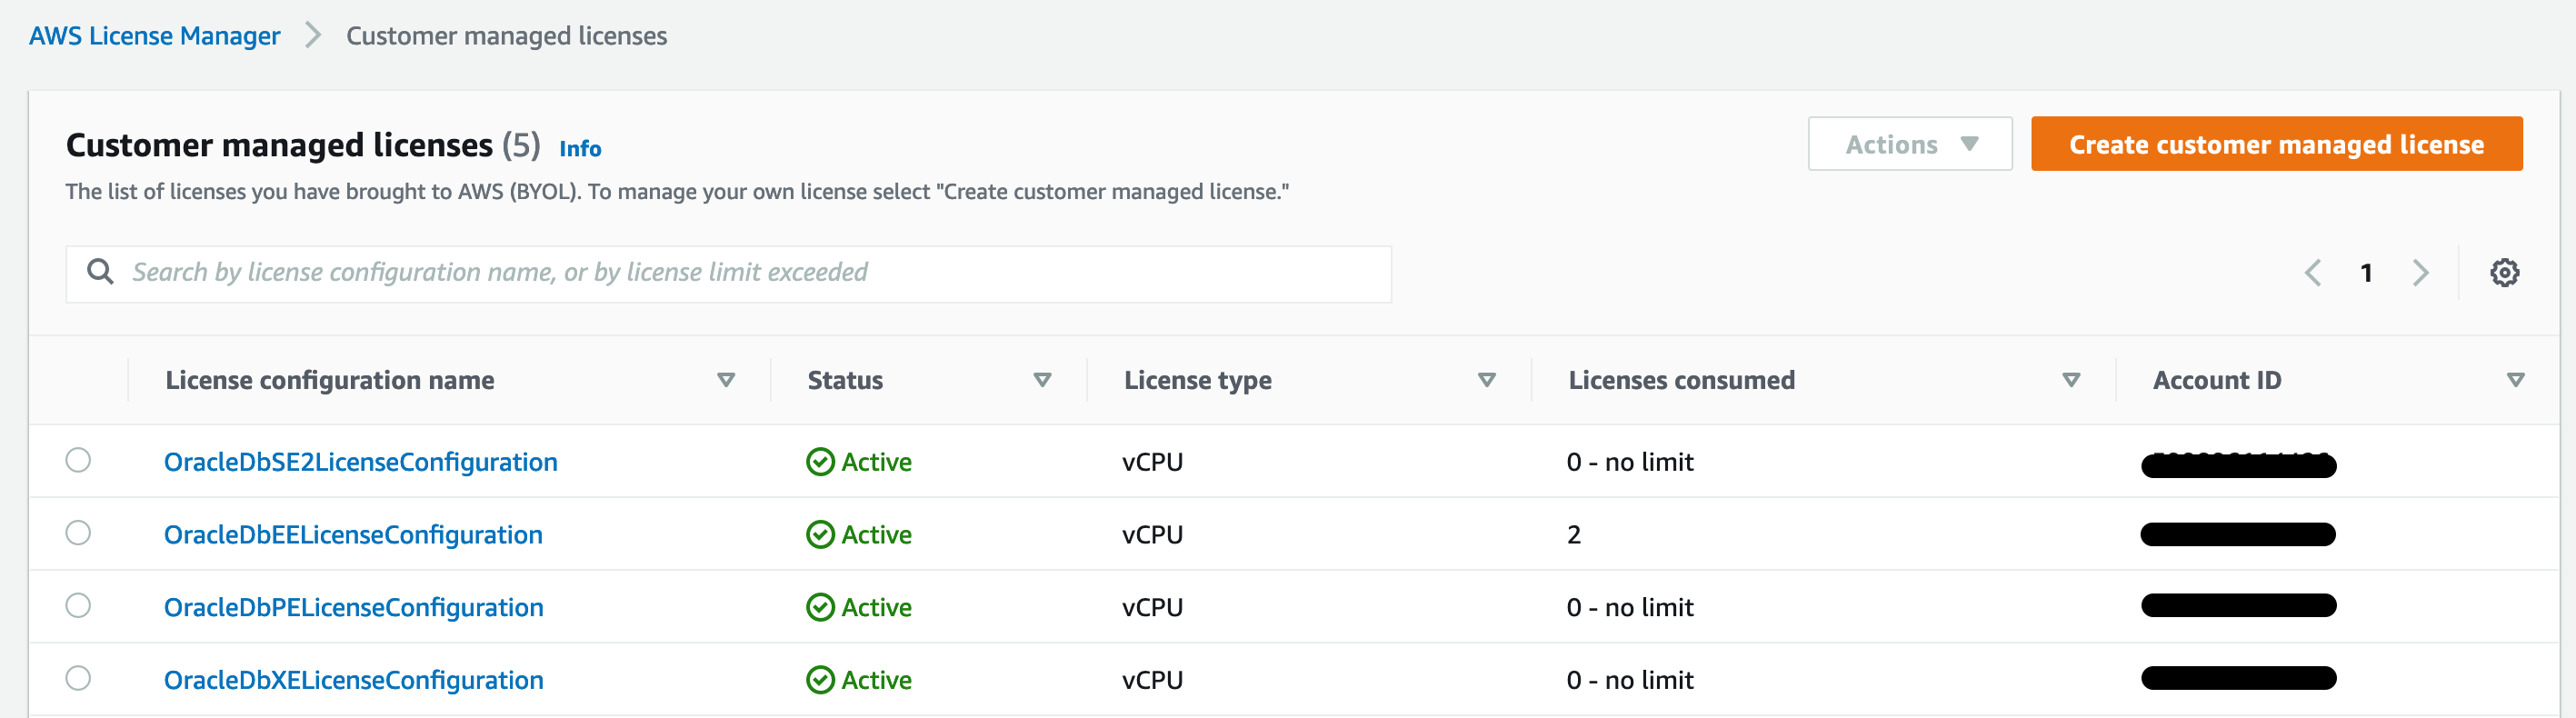Open OracleDbXELicenseConfiguration link
The image size is (2576, 718).
(x=354, y=680)
